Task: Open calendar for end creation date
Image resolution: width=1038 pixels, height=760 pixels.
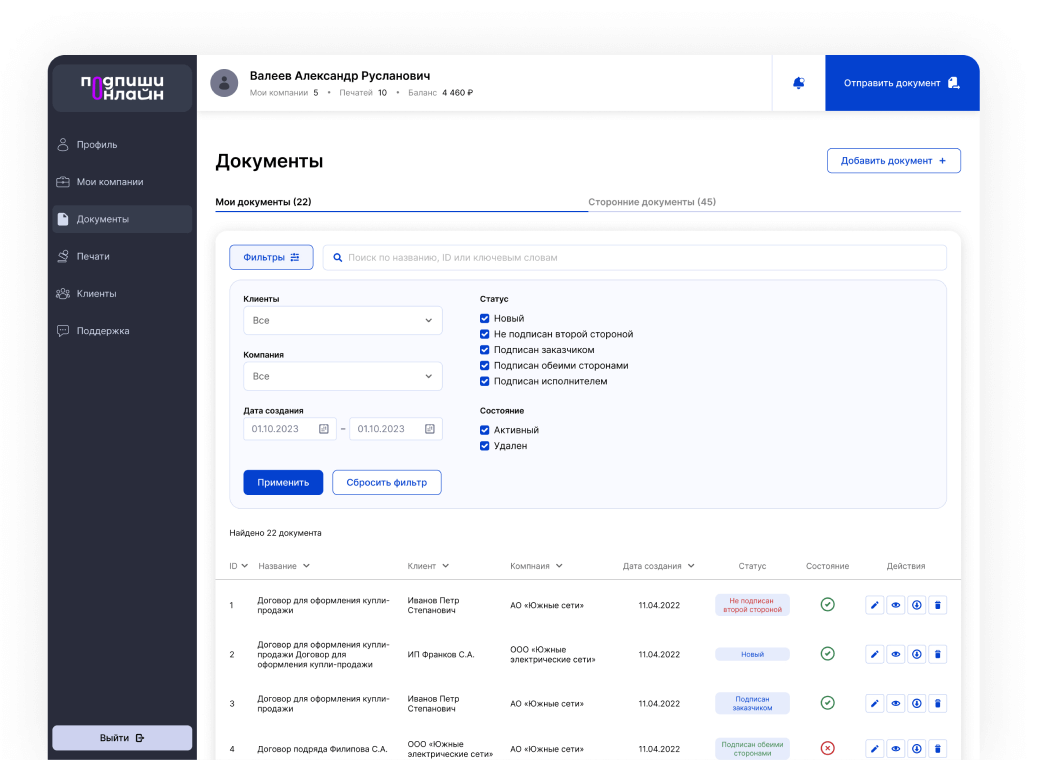Action: 430,429
